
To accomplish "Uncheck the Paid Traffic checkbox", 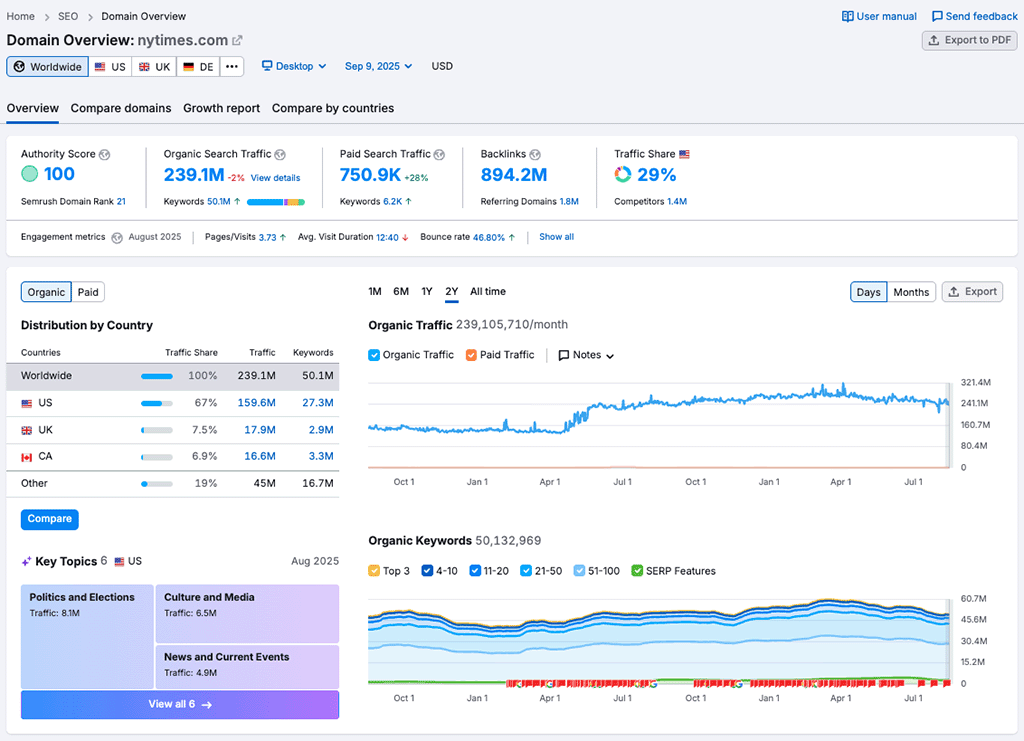I will coord(471,355).
